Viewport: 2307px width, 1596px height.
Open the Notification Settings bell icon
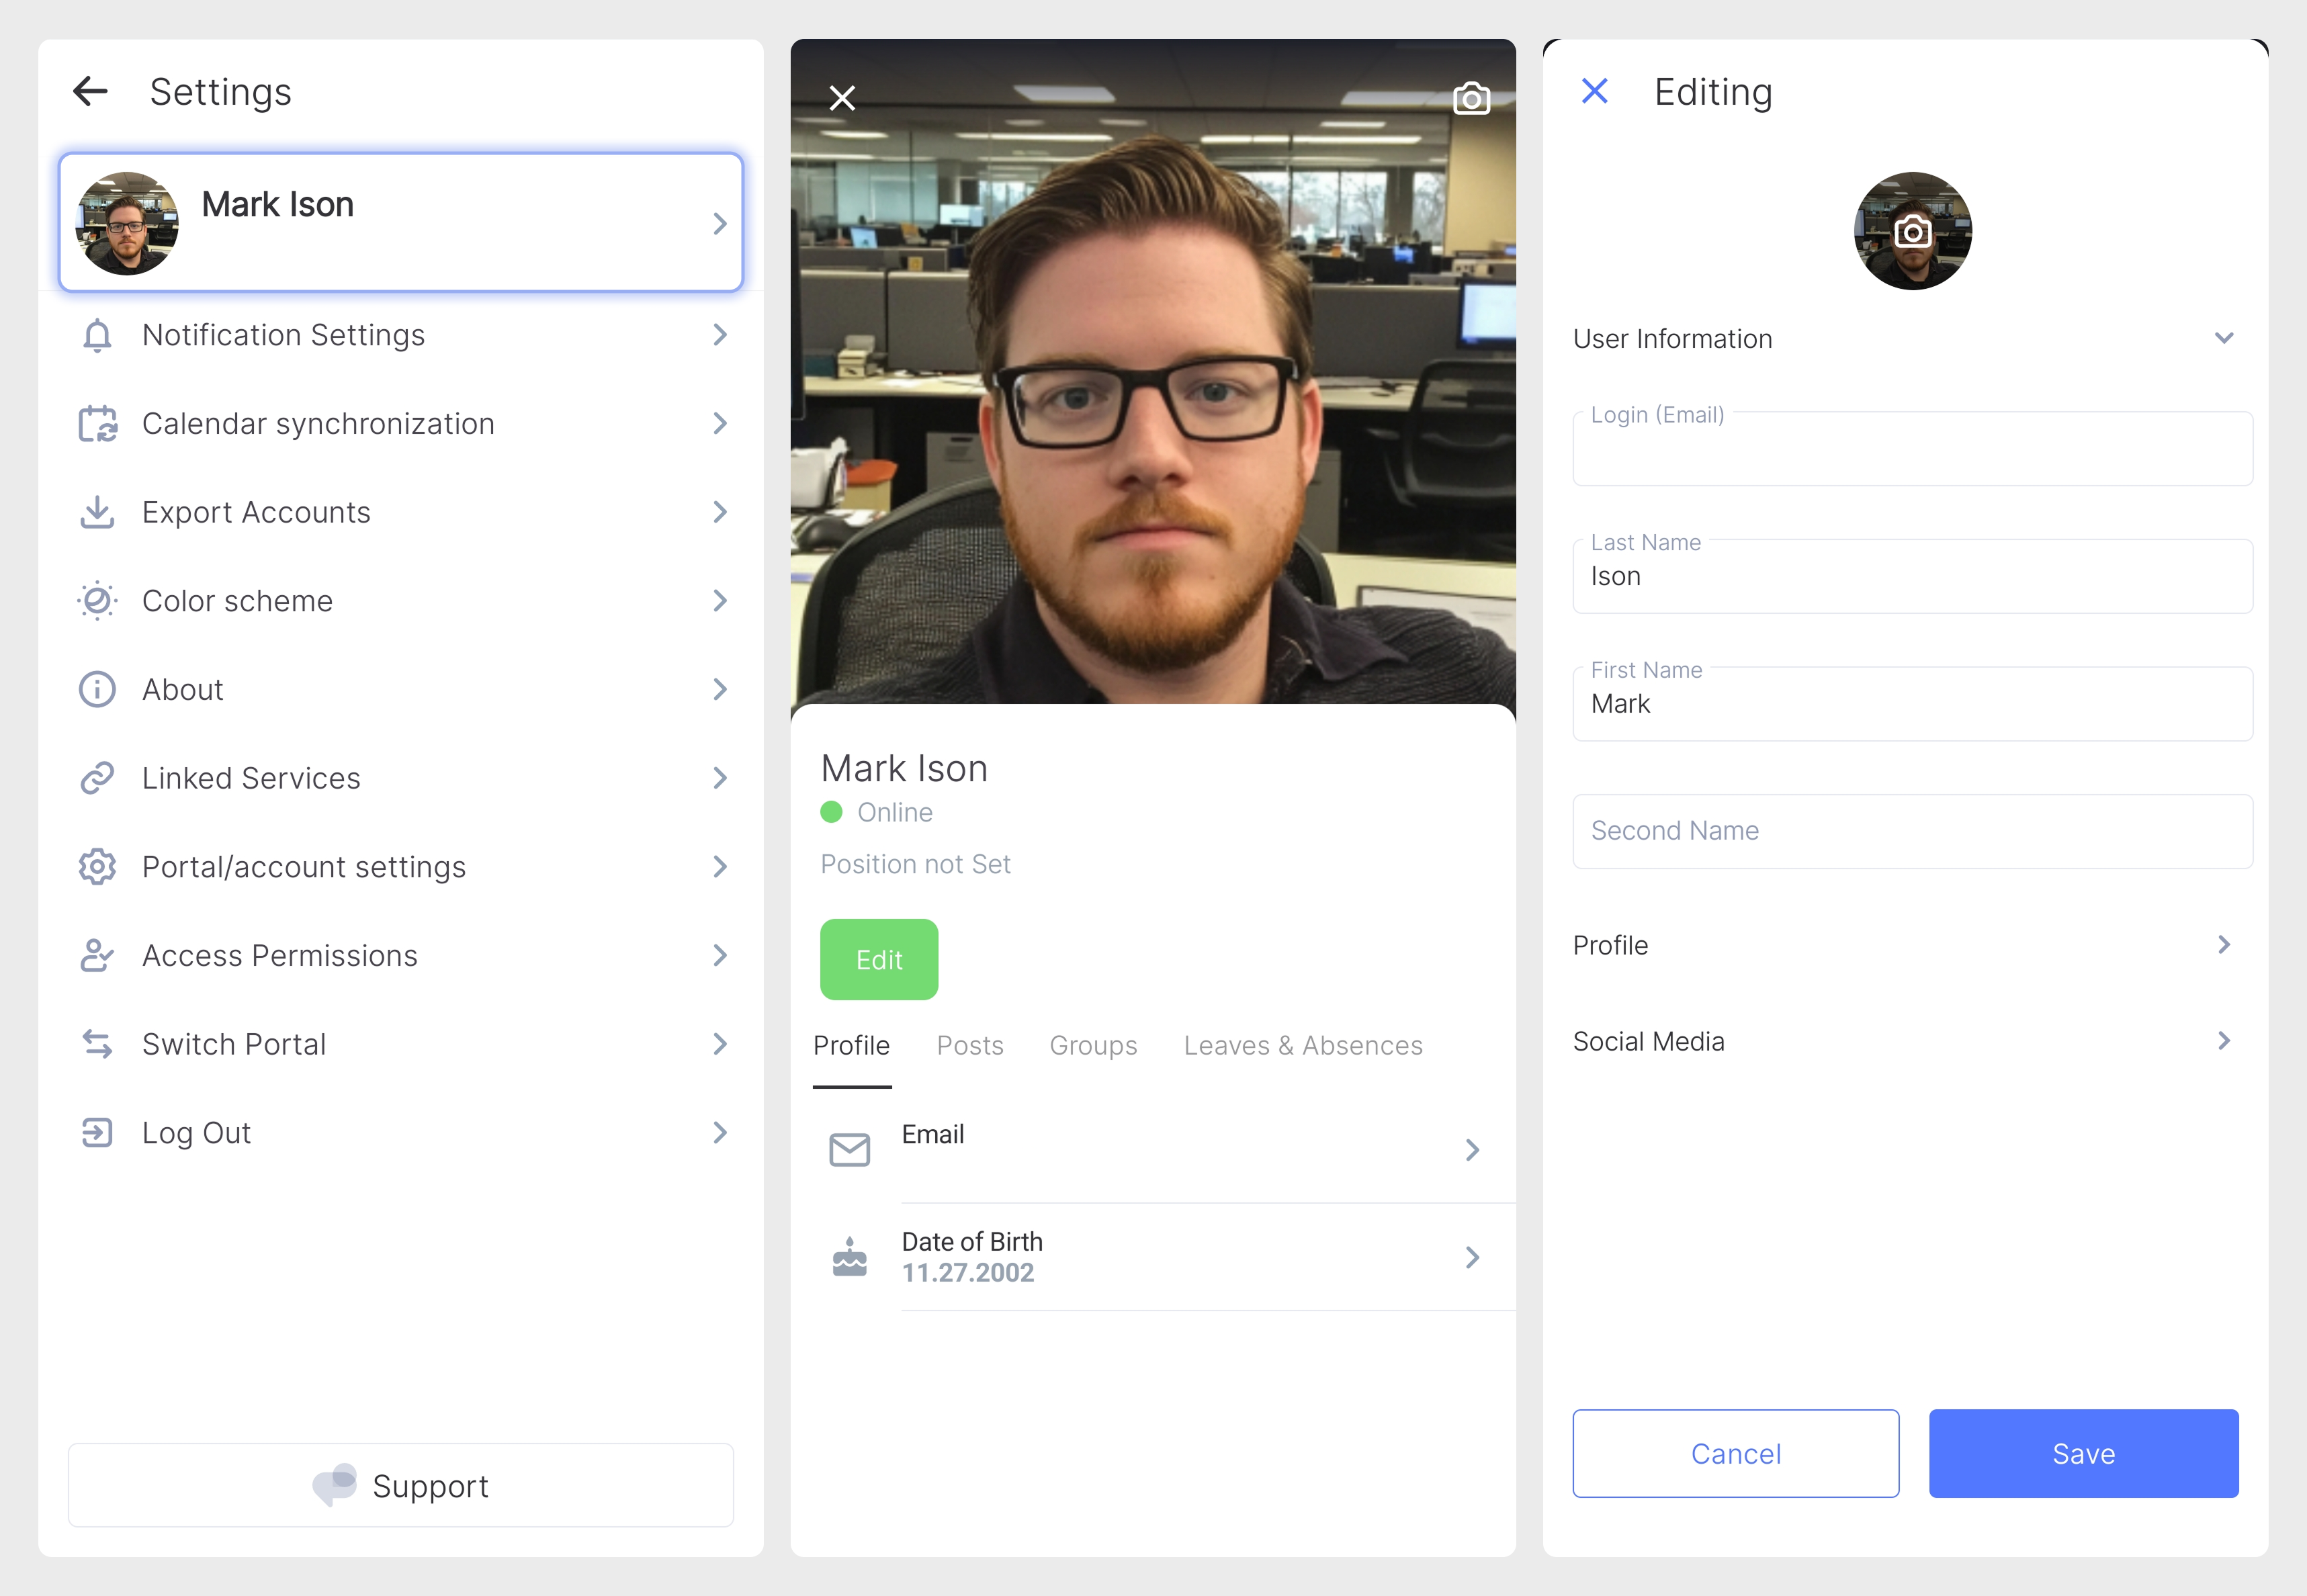(97, 335)
